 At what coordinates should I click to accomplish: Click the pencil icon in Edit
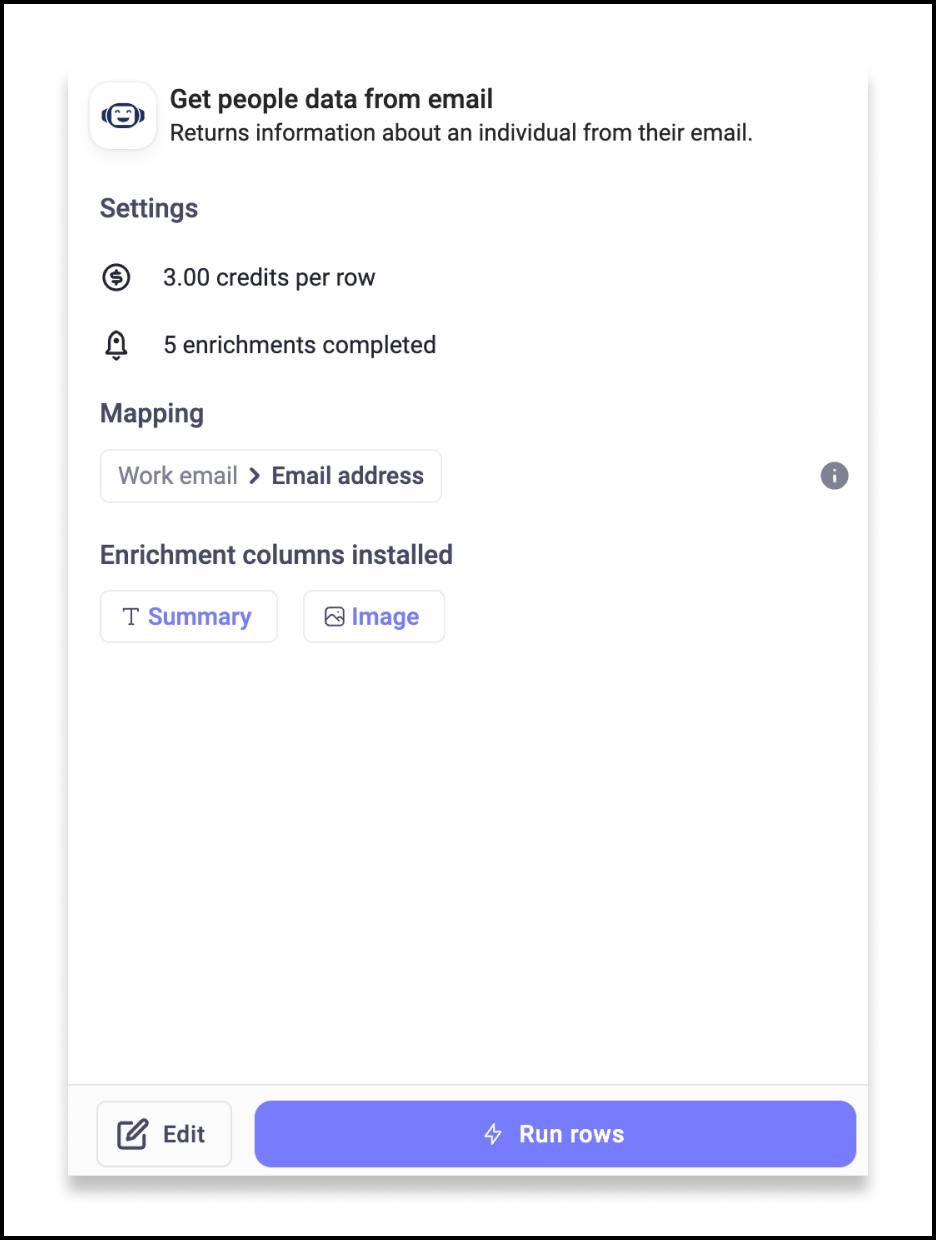pyautogui.click(x=133, y=1134)
